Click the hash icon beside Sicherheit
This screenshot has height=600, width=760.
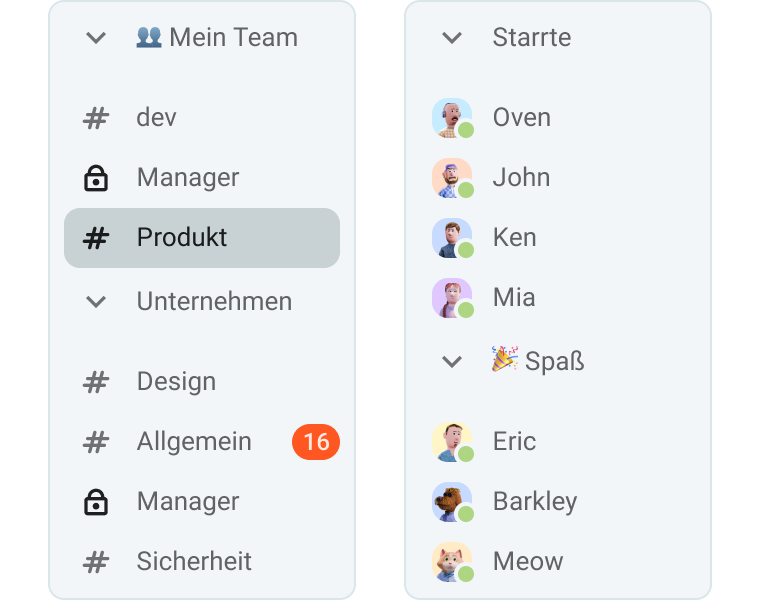pos(96,561)
